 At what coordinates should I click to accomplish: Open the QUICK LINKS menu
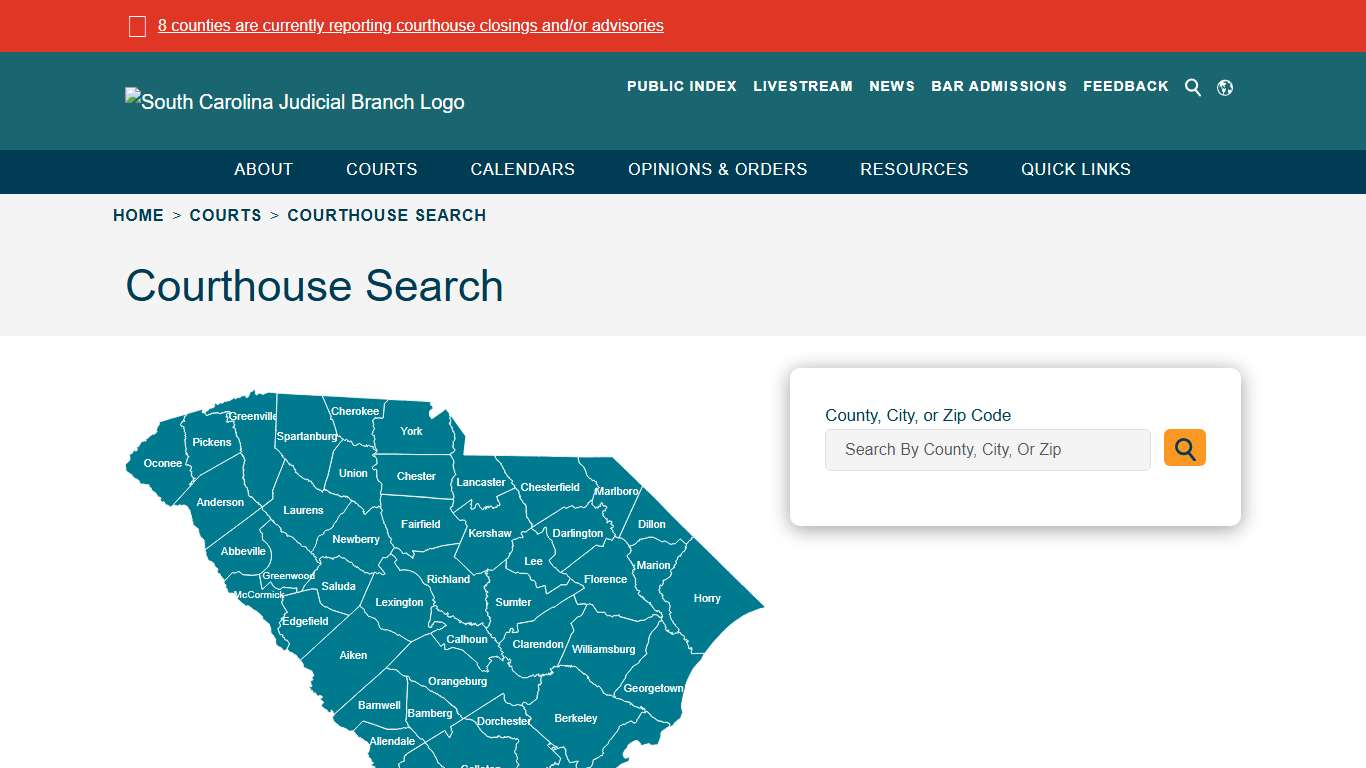point(1075,169)
